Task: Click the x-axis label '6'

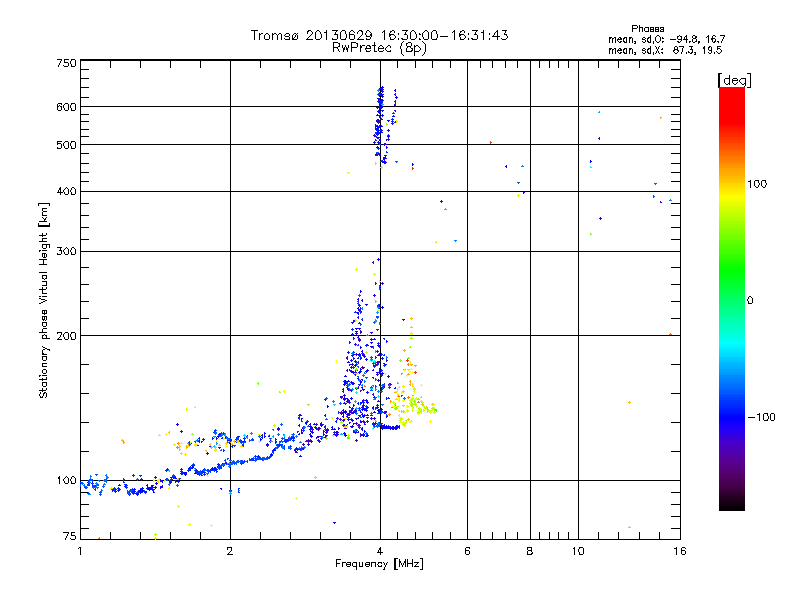Action: coord(467,551)
